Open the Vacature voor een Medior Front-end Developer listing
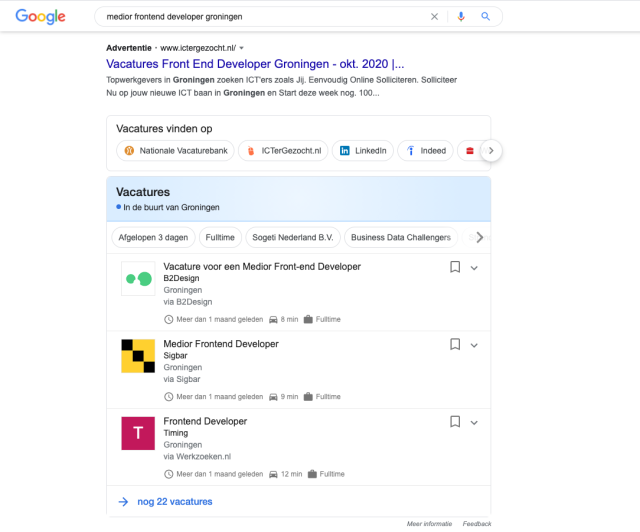 click(x=262, y=267)
